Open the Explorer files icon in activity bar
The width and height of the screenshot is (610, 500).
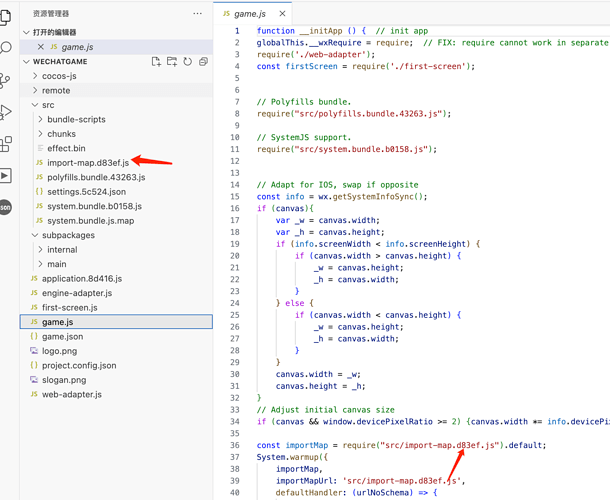coord(5,17)
